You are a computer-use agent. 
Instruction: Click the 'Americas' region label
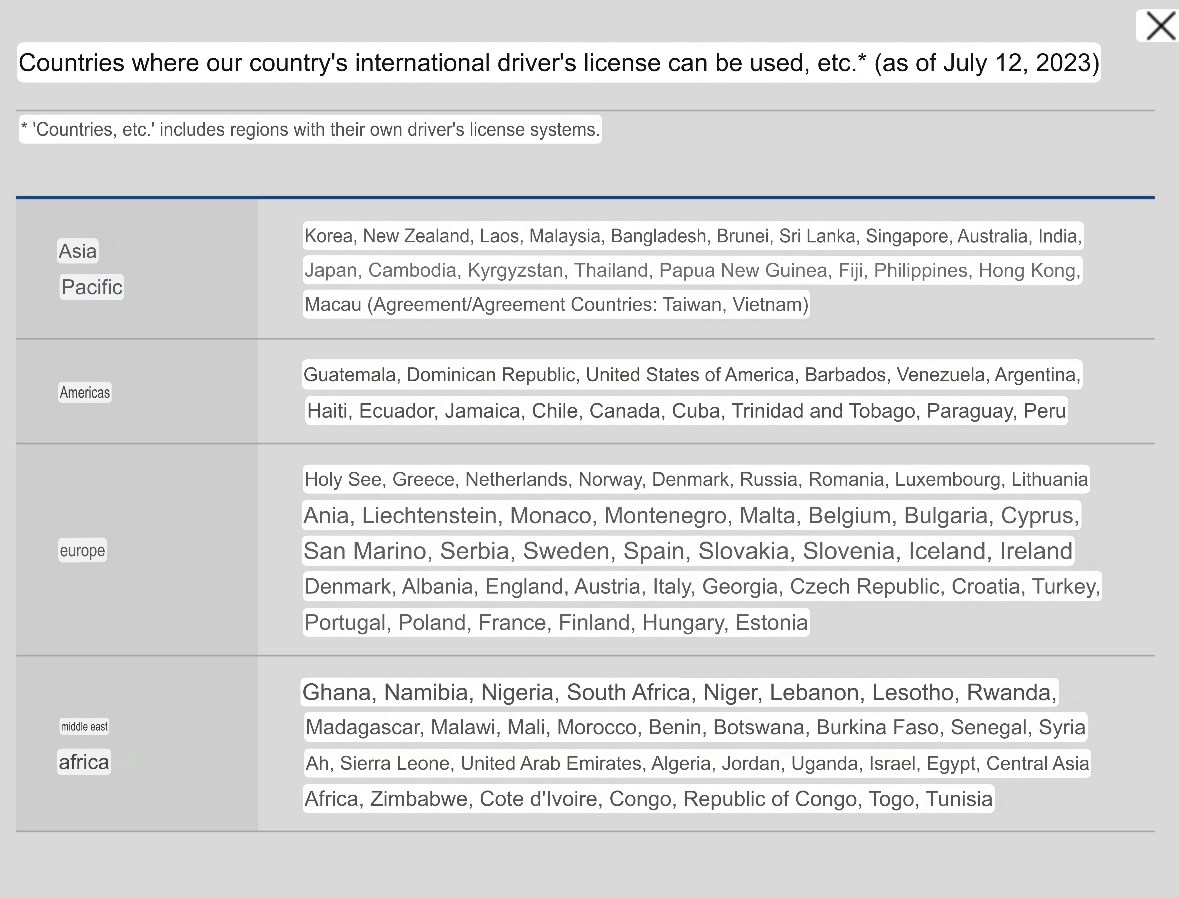coord(85,393)
